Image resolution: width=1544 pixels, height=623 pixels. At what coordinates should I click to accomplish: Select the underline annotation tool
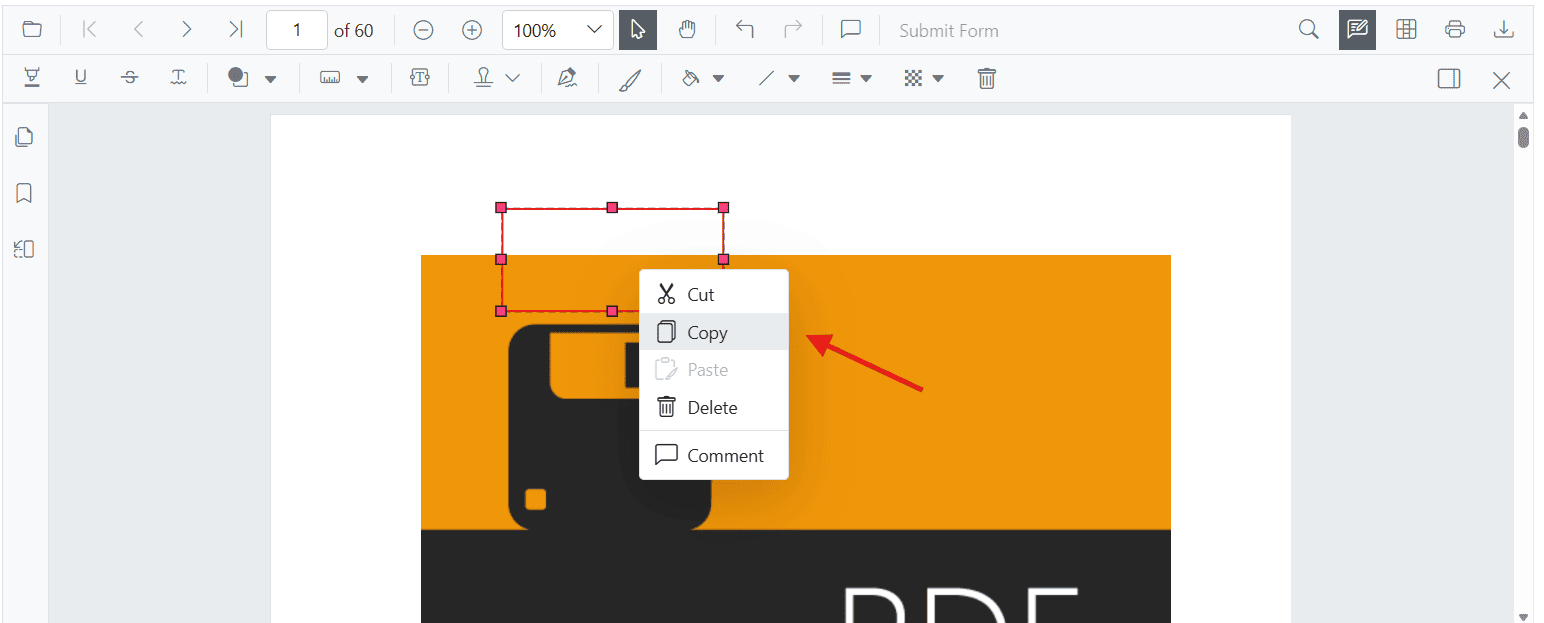(81, 78)
